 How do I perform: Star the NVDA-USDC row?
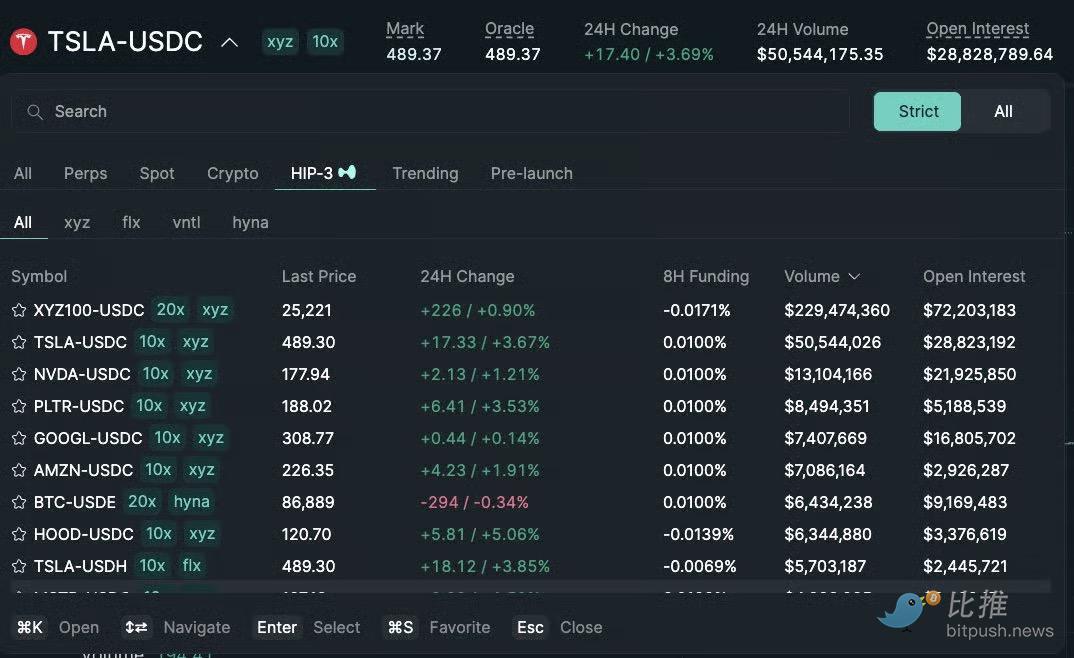click(18, 375)
